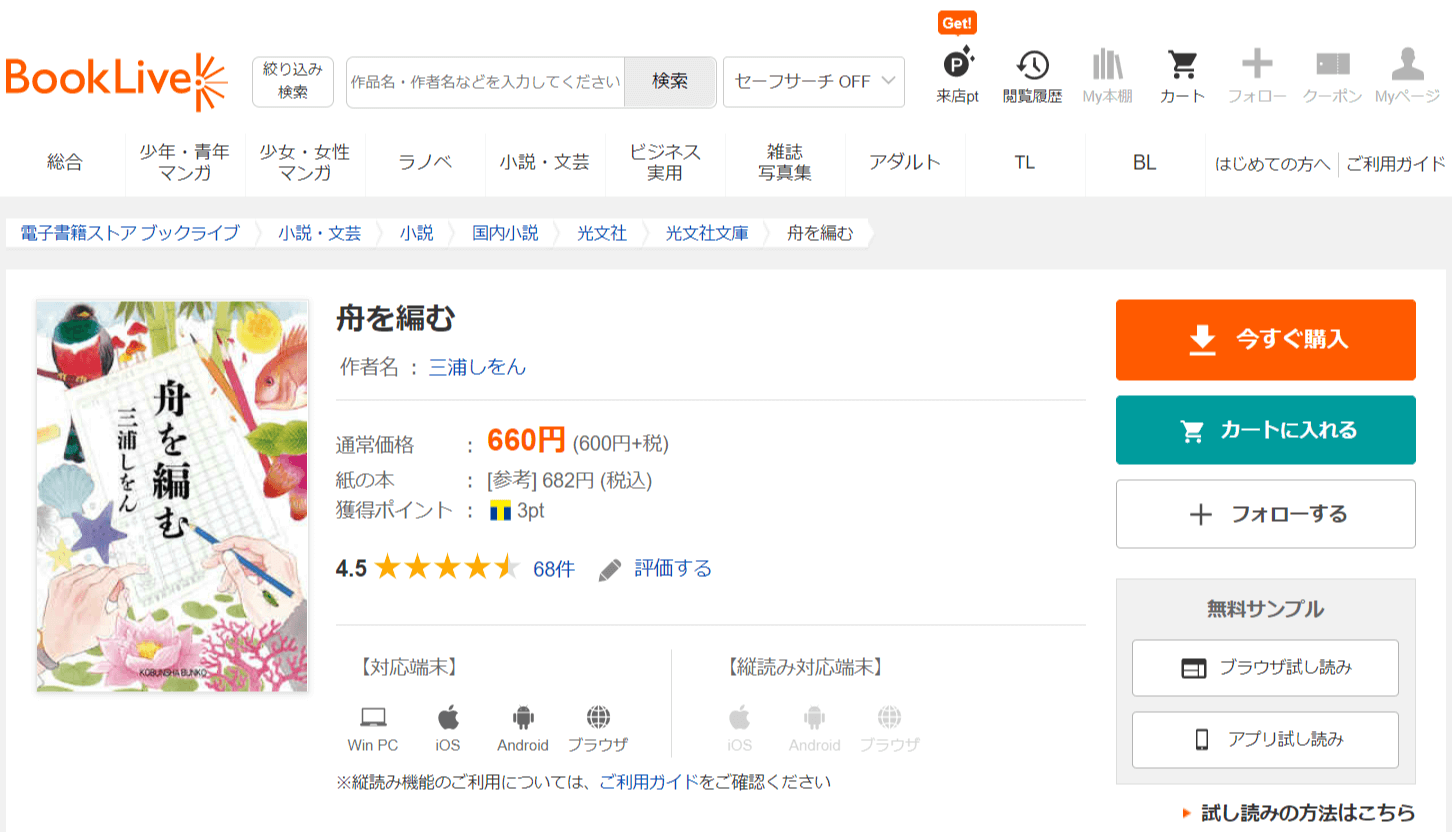The height and width of the screenshot is (832, 1452).
Task: Switch to ビジネス実用 category tab
Action: click(665, 163)
